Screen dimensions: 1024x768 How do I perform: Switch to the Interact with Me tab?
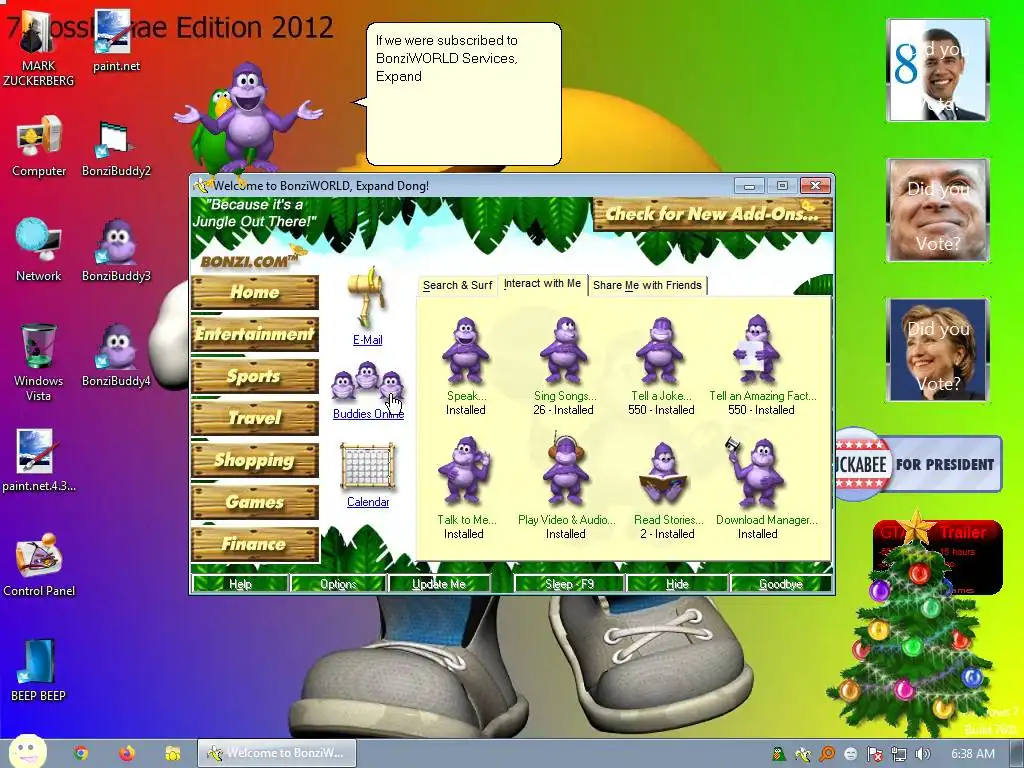[x=542, y=283]
